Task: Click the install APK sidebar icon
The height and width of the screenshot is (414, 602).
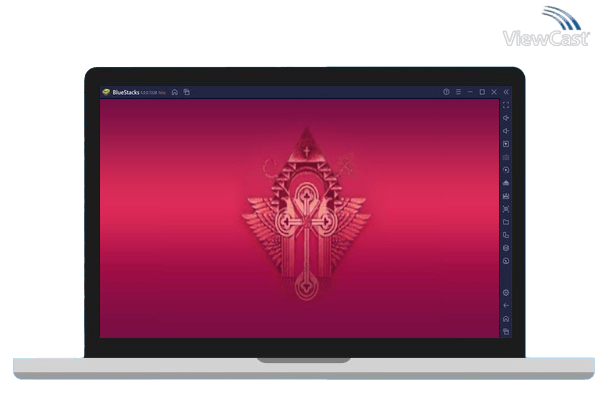Action: (x=506, y=183)
